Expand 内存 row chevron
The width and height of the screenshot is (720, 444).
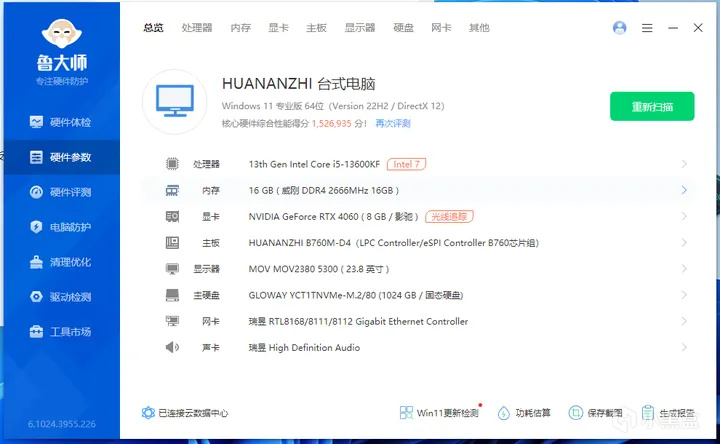click(x=684, y=190)
